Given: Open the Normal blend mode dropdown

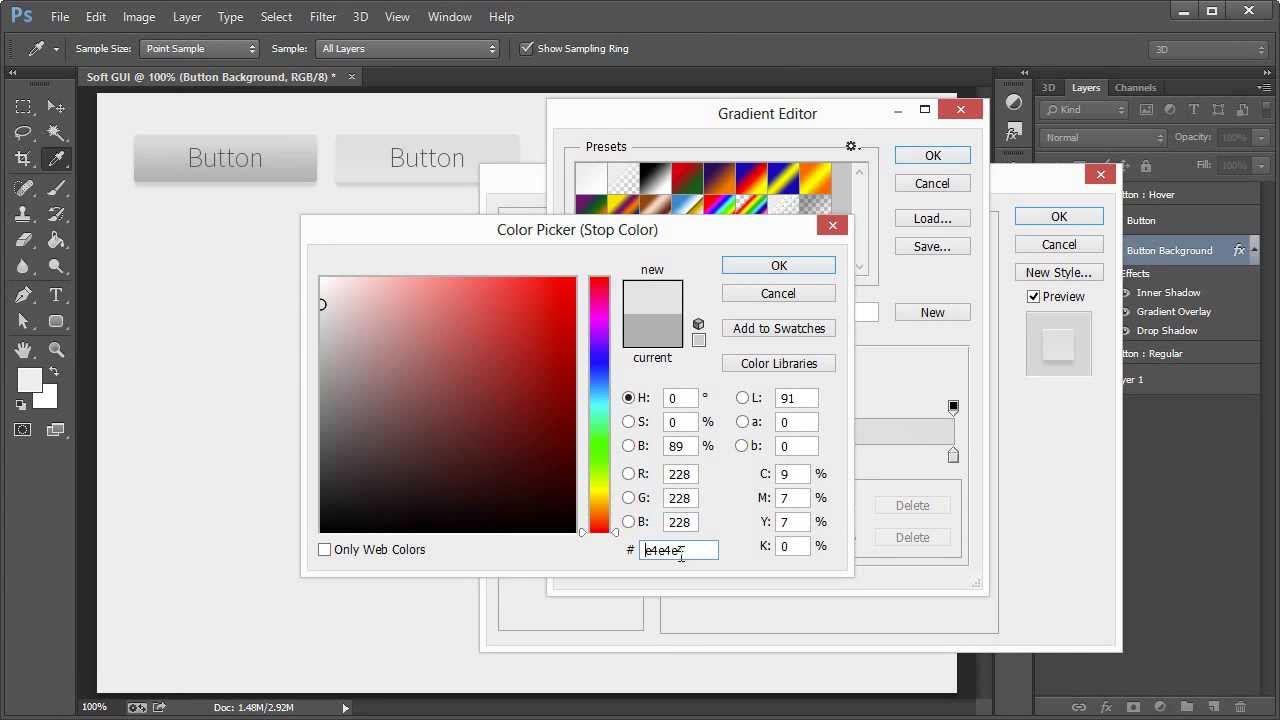Looking at the screenshot, I should 1103,137.
